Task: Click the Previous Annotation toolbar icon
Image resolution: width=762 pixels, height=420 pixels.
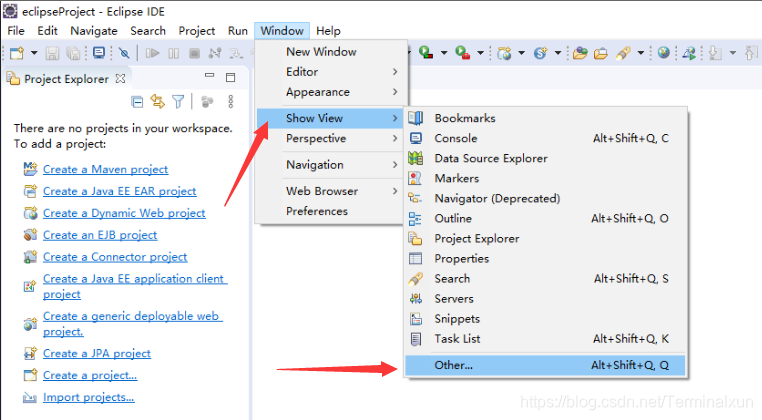Action: pos(751,52)
